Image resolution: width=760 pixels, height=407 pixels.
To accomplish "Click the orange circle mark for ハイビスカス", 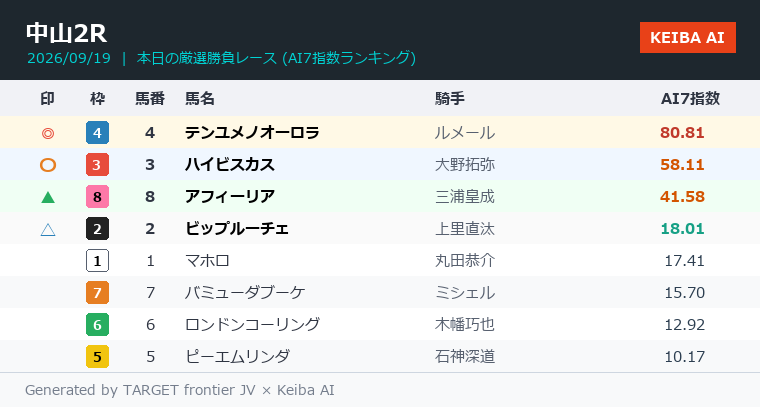I will 48,165.
